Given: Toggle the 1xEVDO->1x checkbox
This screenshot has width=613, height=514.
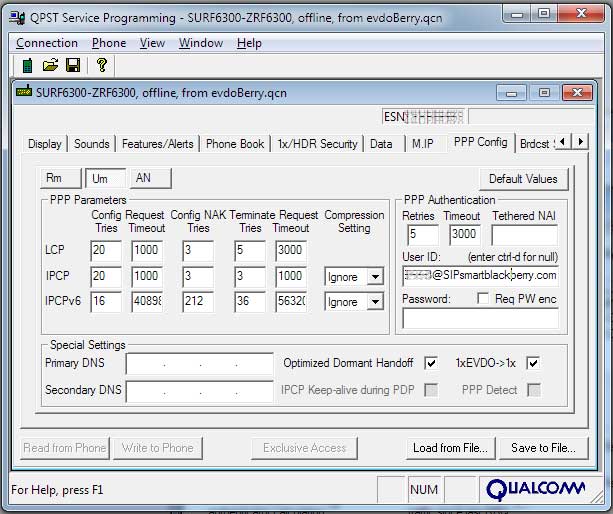Looking at the screenshot, I should point(533,363).
